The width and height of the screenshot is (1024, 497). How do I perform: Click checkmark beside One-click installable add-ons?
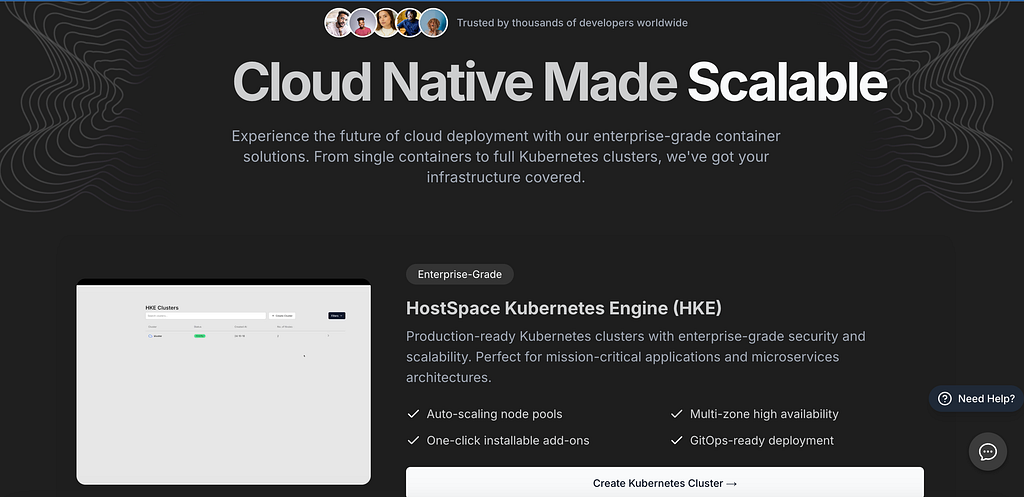[413, 441]
